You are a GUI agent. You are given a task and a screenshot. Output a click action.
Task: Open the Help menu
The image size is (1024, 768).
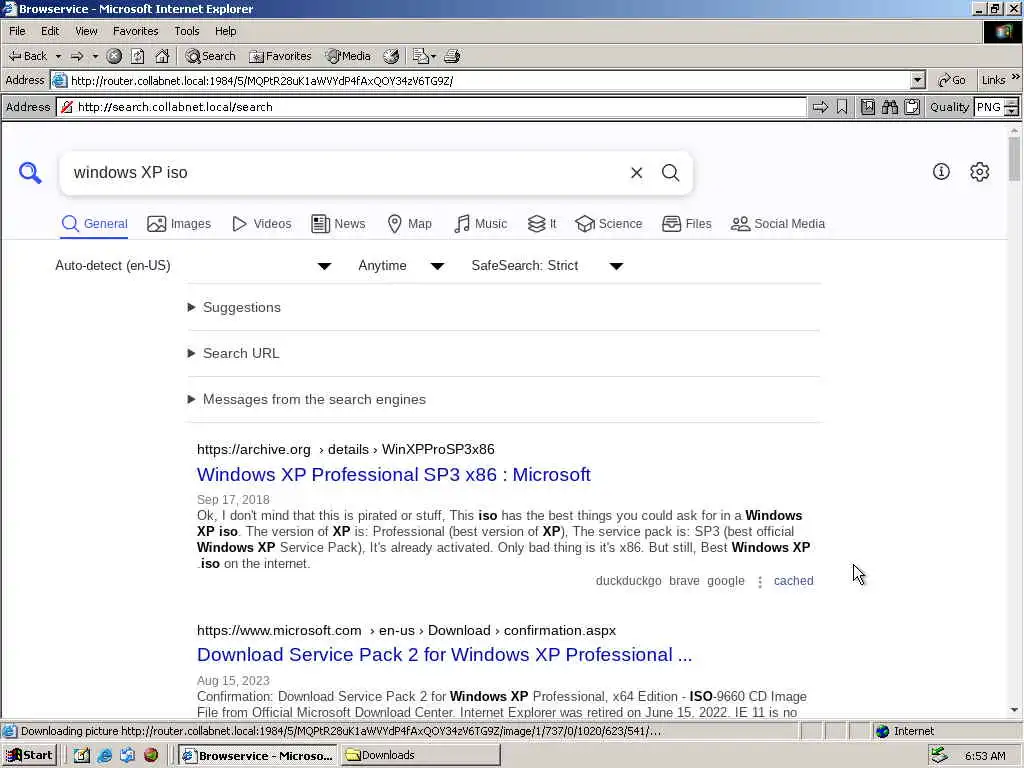(225, 31)
